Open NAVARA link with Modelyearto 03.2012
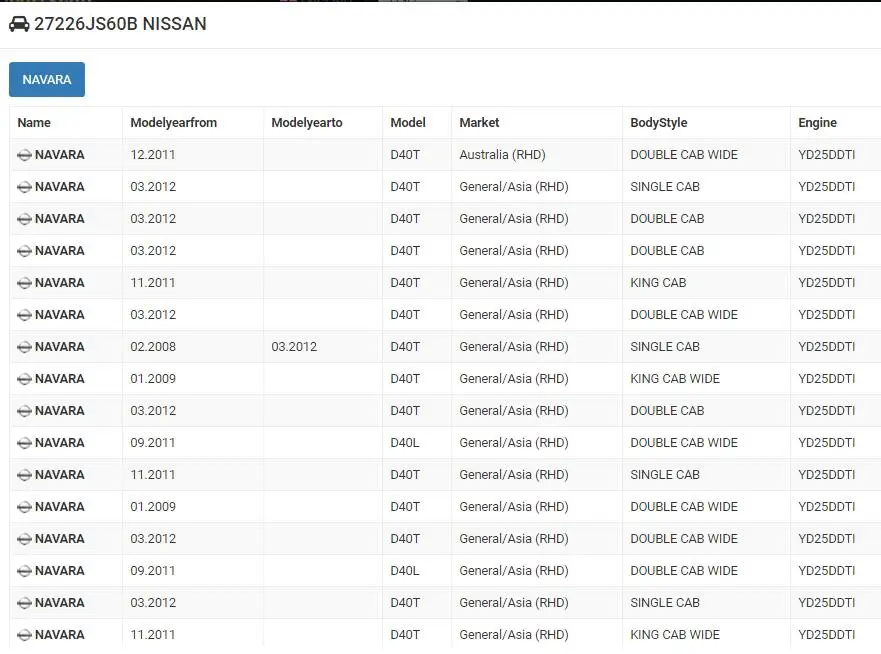This screenshot has height=654, width=881. tap(60, 347)
